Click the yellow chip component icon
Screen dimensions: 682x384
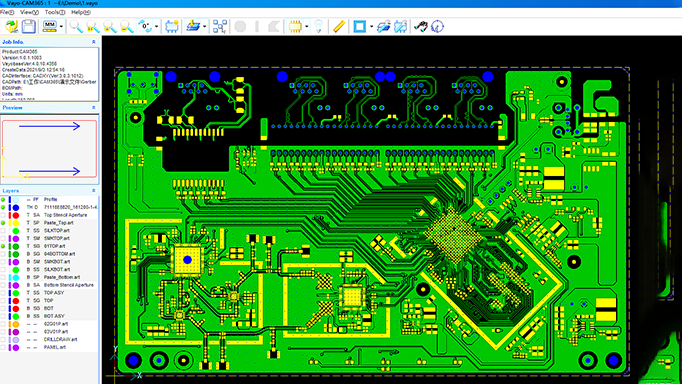click(295, 27)
